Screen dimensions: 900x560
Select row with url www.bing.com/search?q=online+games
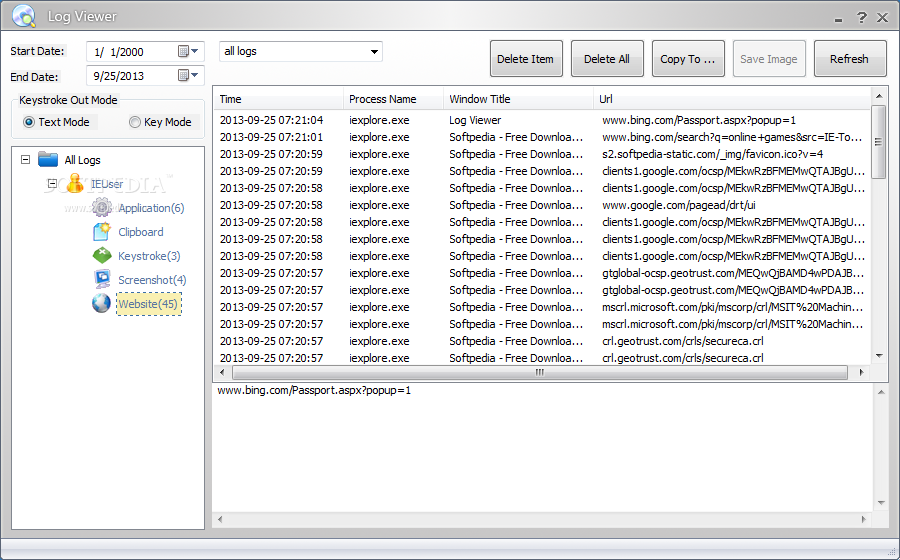pyautogui.click(x=542, y=137)
